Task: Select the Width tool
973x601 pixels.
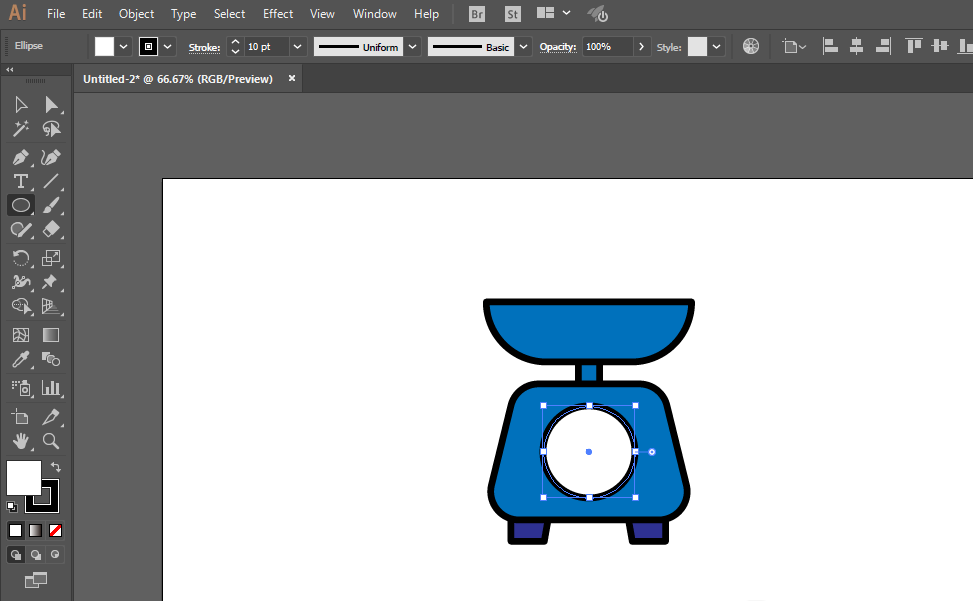Action: pos(20,282)
